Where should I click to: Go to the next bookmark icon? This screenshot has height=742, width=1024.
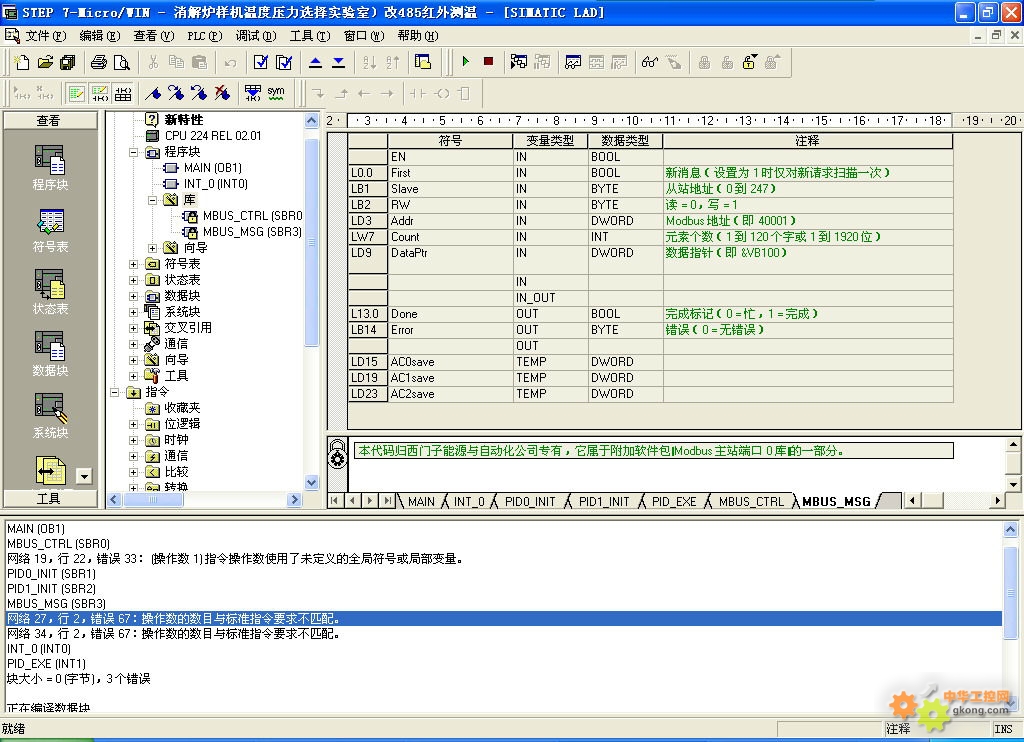pyautogui.click(x=176, y=93)
